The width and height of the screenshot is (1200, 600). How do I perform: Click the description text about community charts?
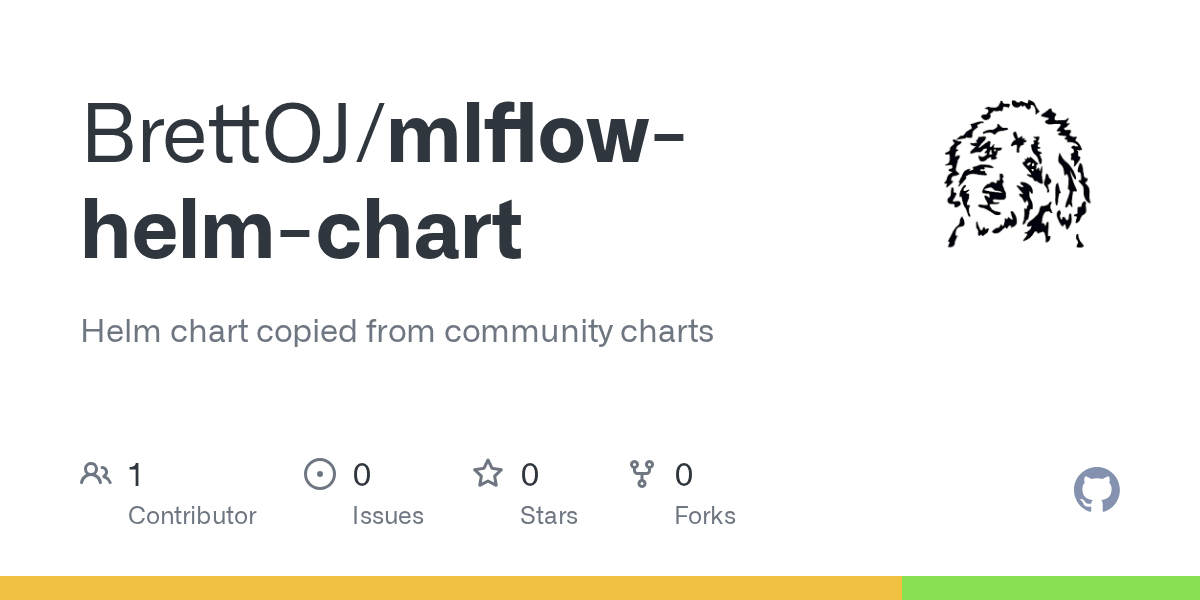click(397, 331)
